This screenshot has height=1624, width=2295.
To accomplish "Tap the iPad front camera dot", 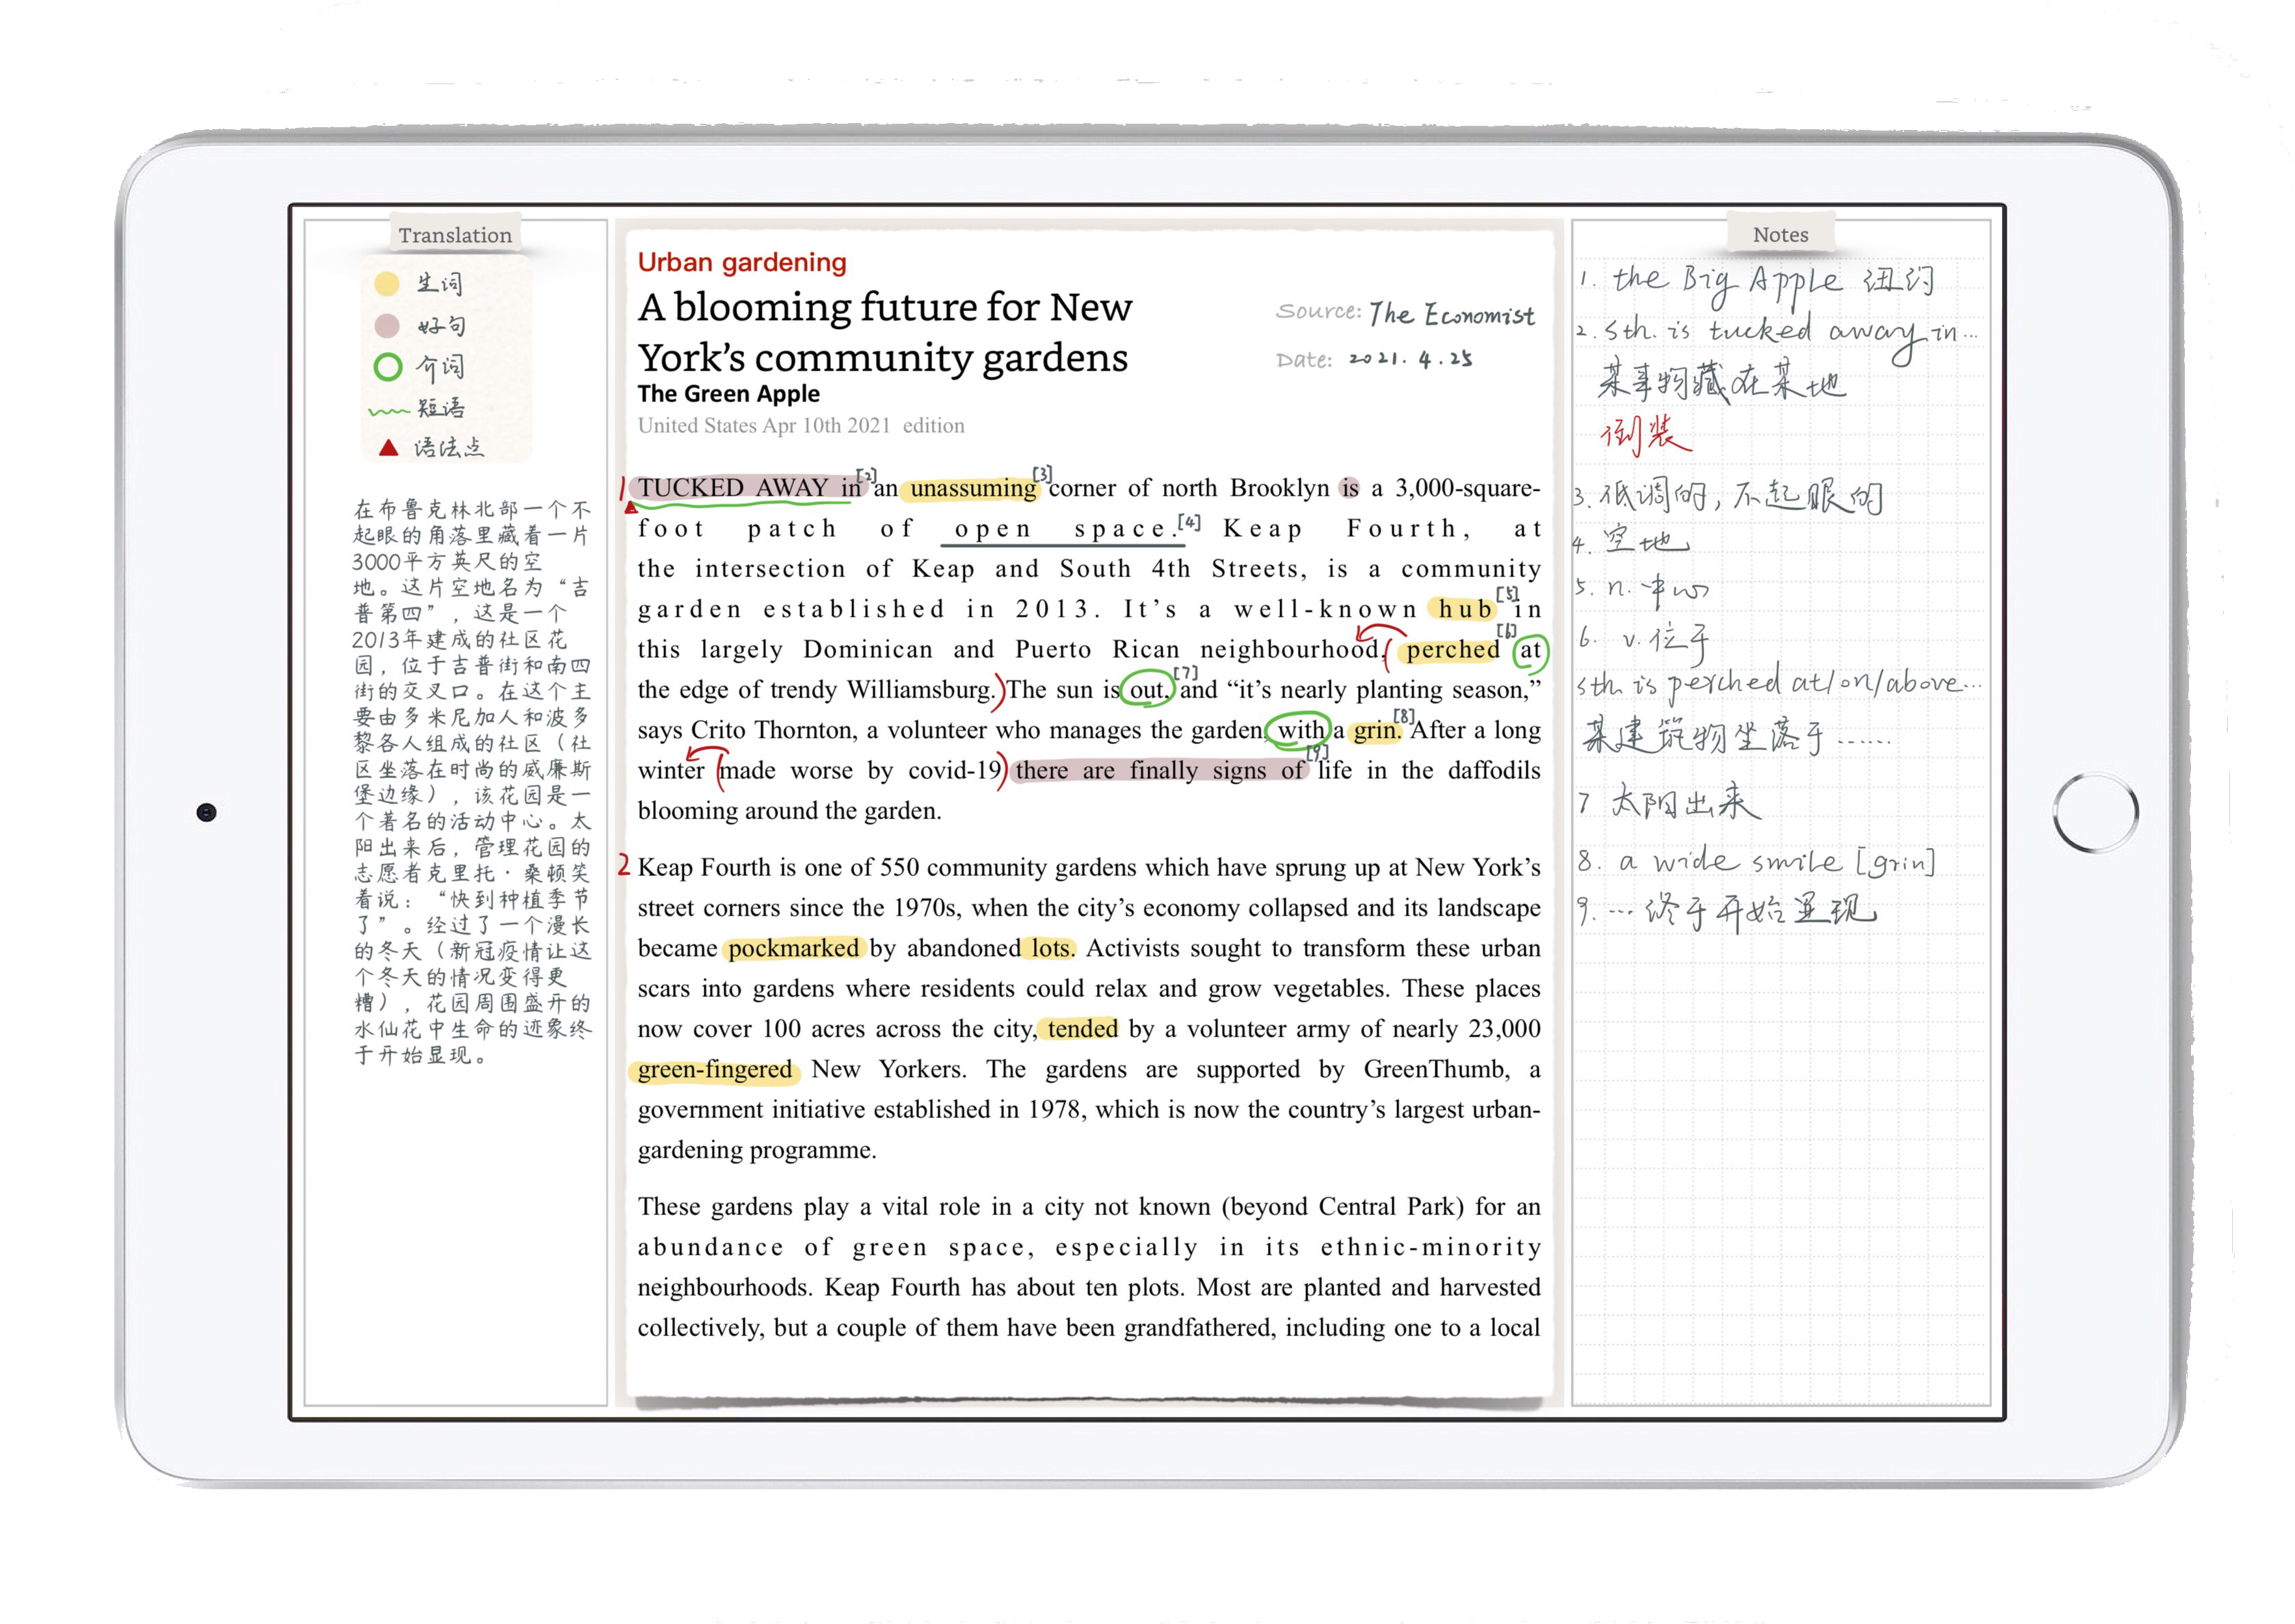I will 206,812.
